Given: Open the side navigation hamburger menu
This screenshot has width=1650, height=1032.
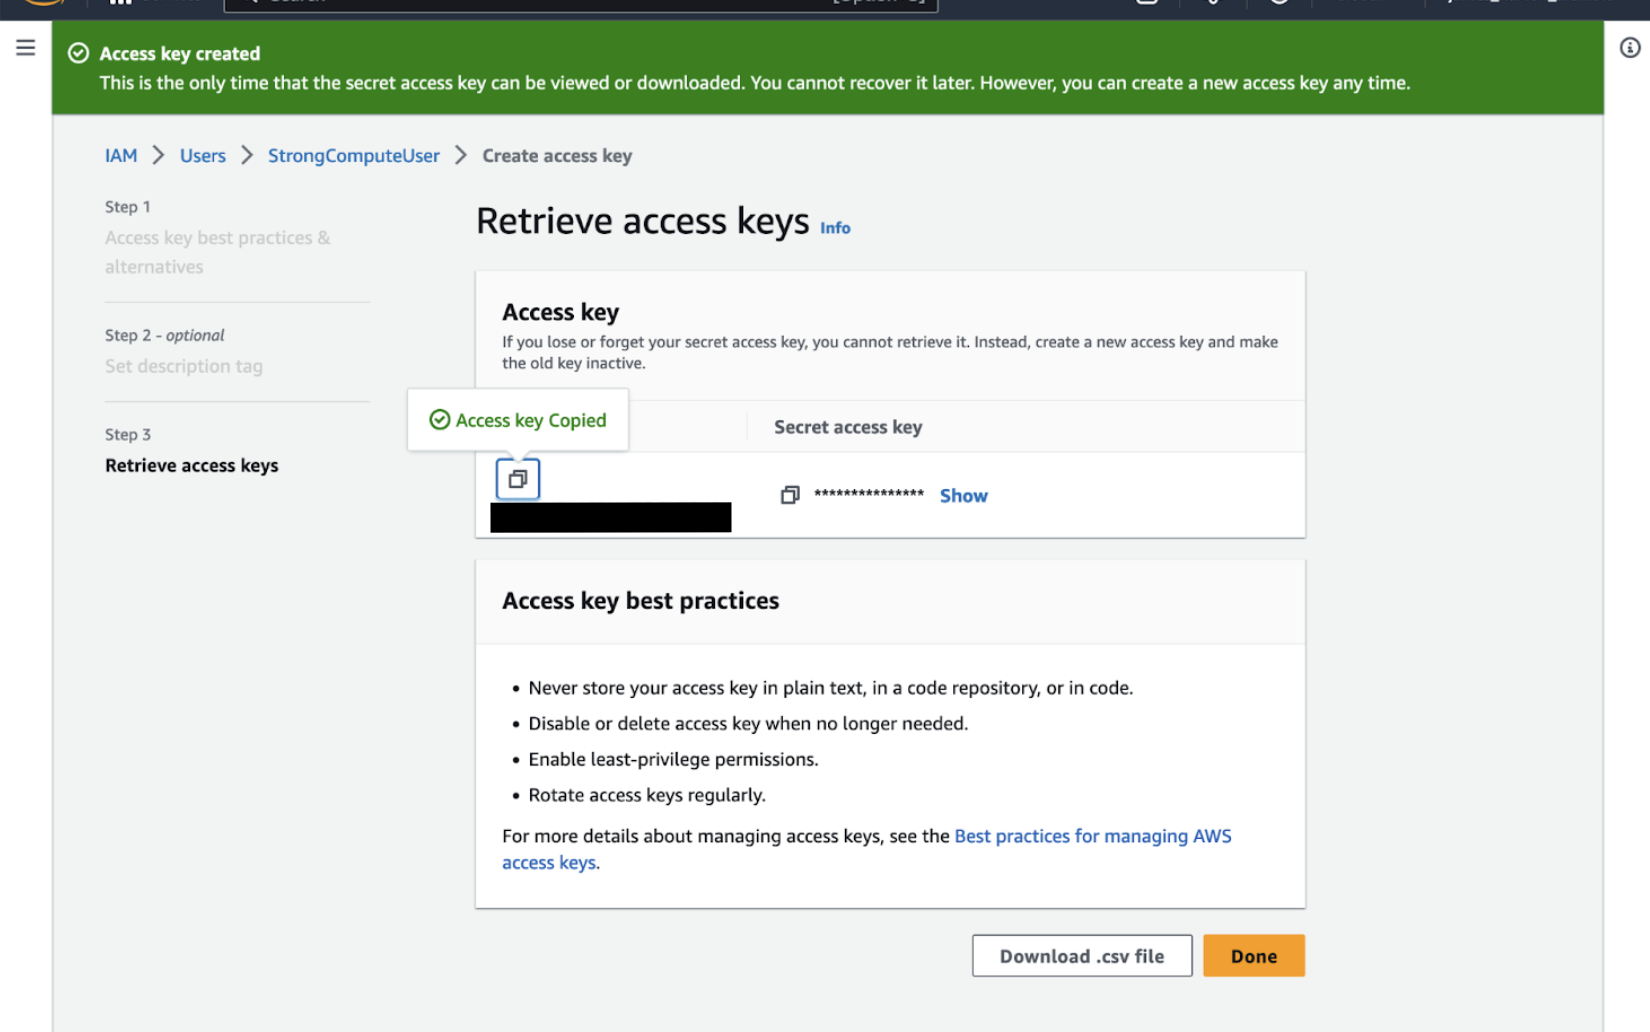Looking at the screenshot, I should 26,48.
